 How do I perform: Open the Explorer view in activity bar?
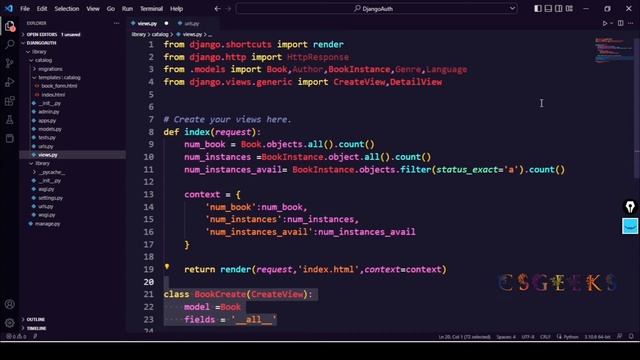[x=9, y=27]
